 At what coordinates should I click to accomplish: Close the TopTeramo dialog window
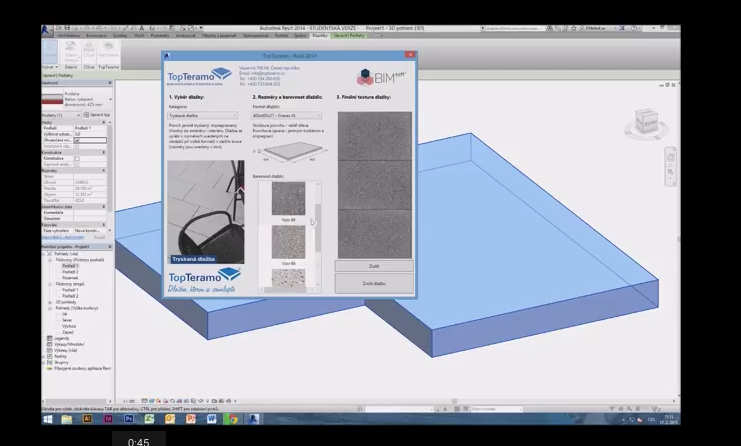click(410, 55)
